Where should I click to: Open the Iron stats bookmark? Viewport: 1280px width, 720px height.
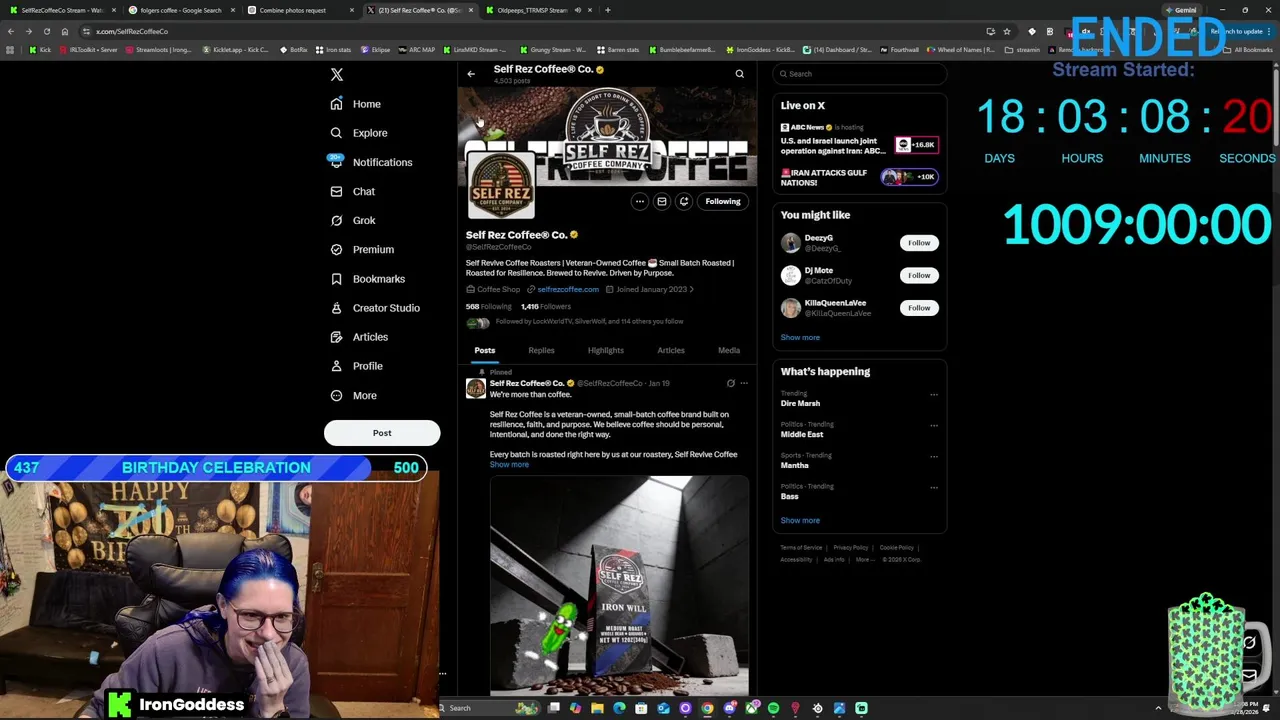click(332, 50)
